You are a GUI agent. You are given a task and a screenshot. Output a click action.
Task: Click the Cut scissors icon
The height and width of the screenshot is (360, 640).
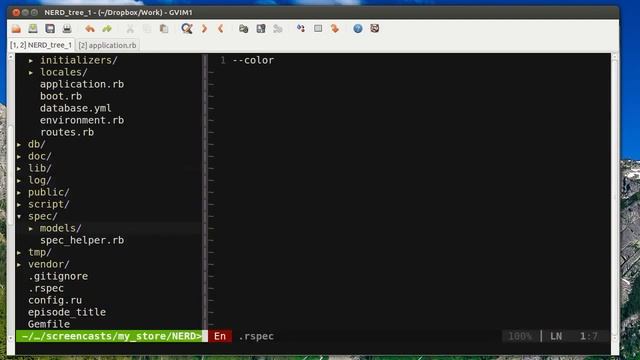130,29
